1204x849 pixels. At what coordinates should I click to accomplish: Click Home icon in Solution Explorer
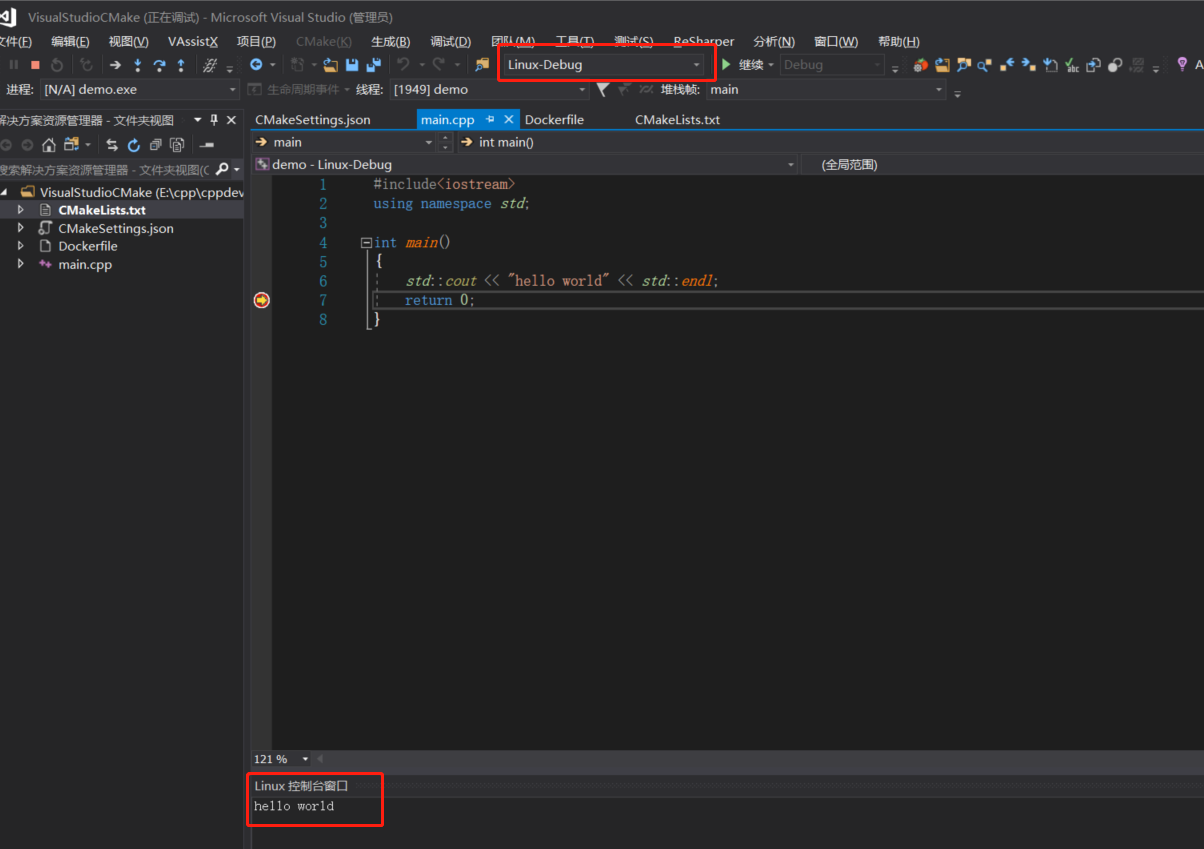[48, 145]
